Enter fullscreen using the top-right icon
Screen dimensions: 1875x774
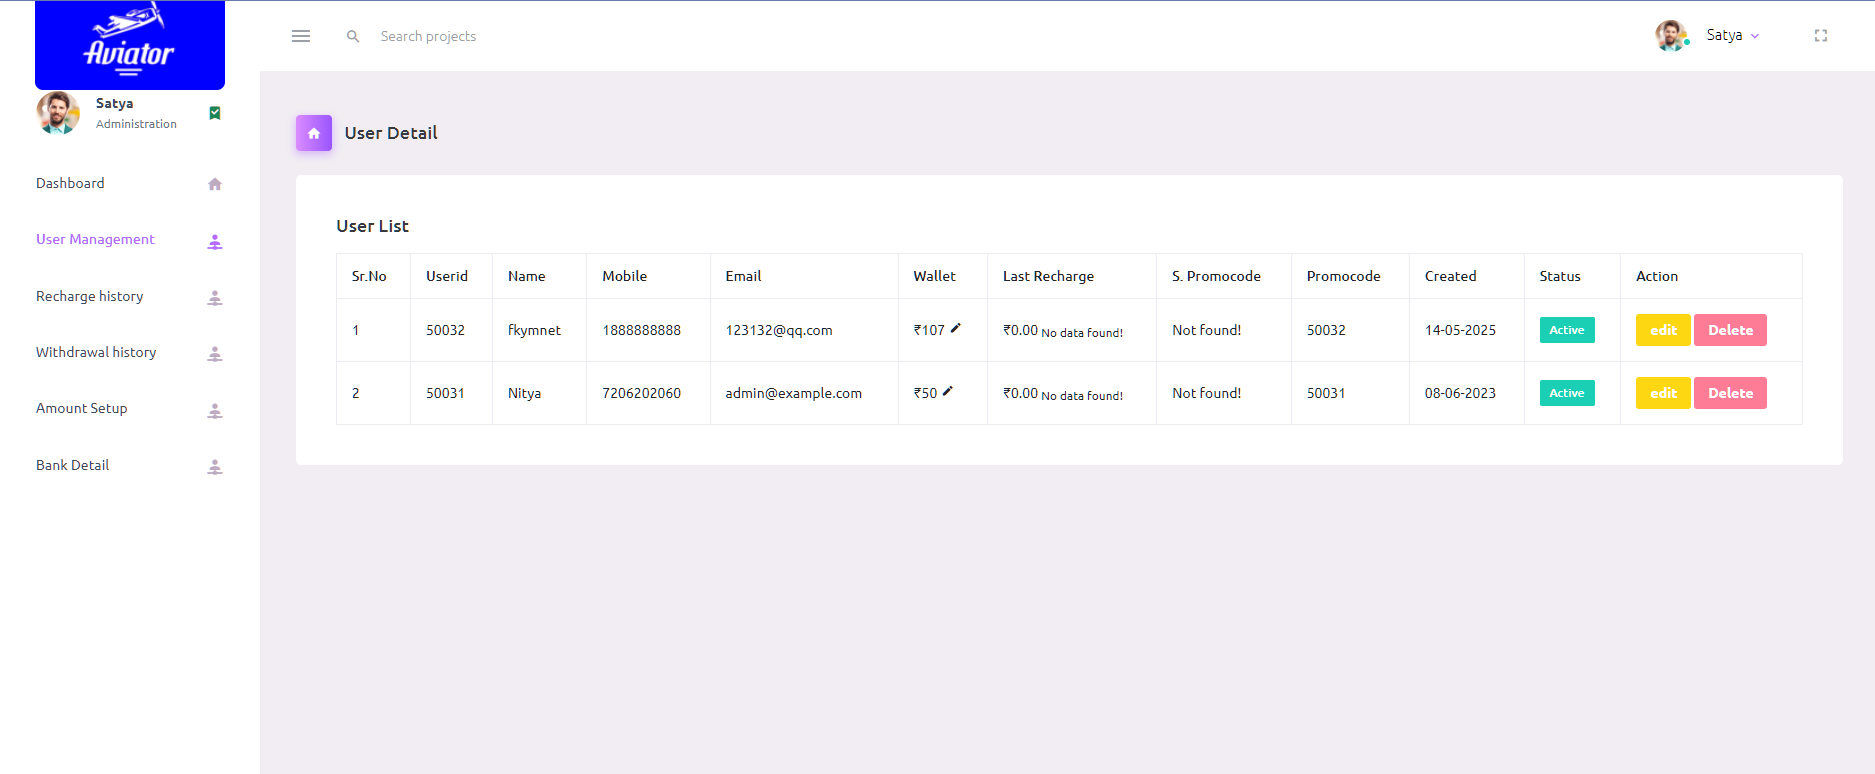pos(1820,36)
